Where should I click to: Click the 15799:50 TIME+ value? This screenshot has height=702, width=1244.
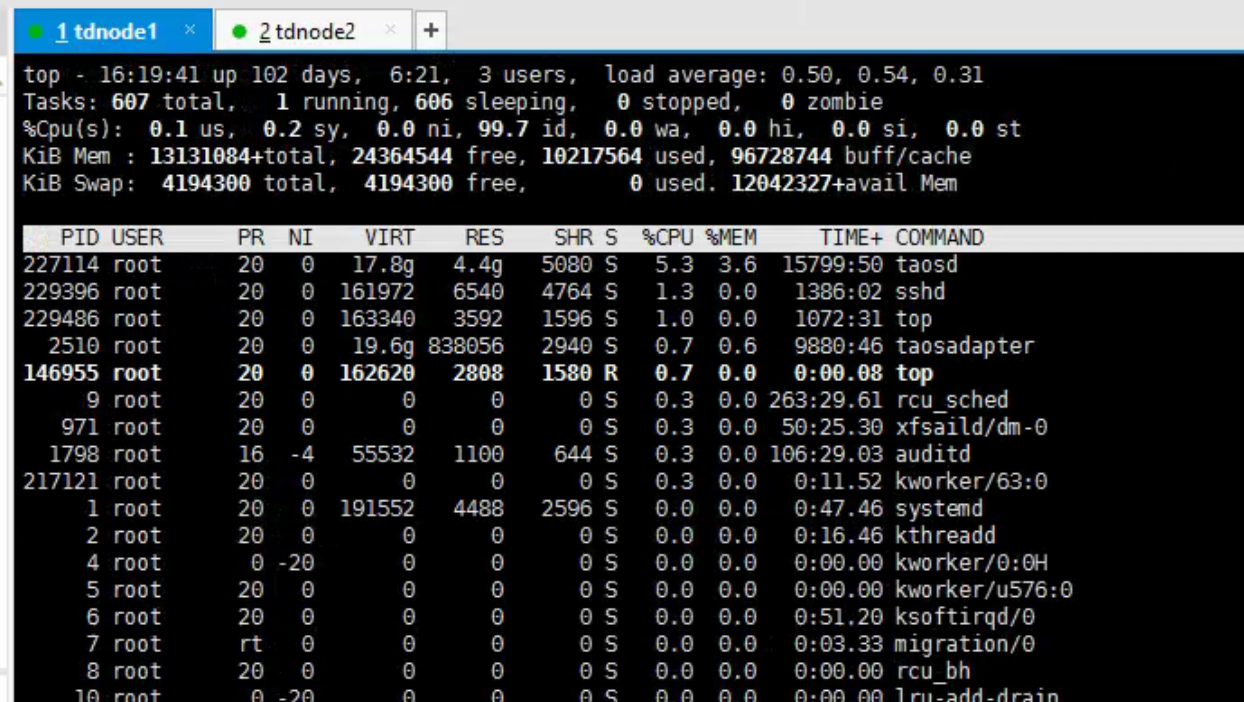point(832,265)
